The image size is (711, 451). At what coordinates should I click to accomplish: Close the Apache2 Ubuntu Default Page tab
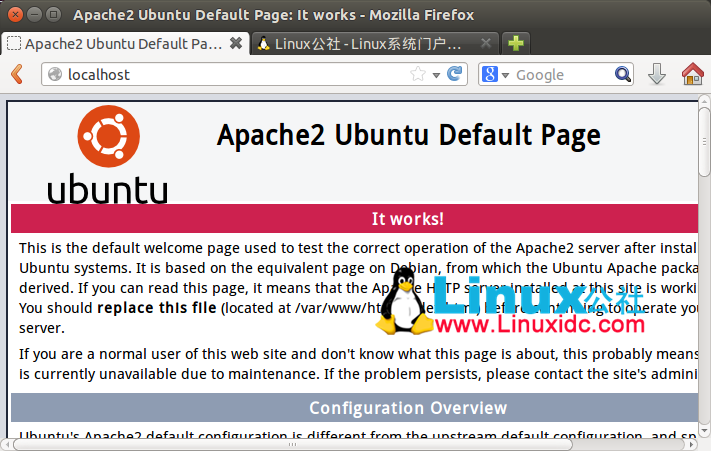236,44
